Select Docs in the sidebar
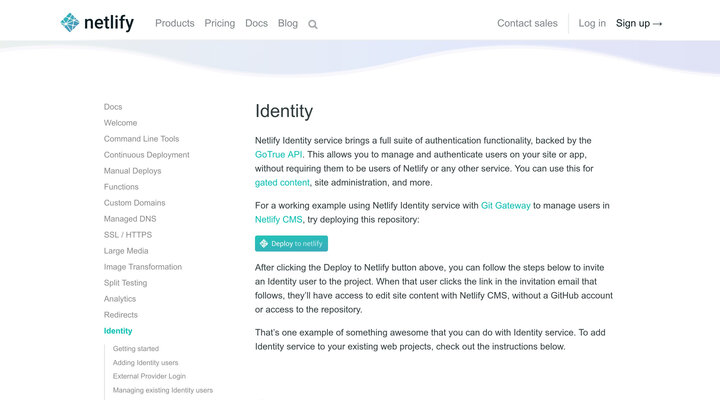The width and height of the screenshot is (720, 400). click(113, 107)
